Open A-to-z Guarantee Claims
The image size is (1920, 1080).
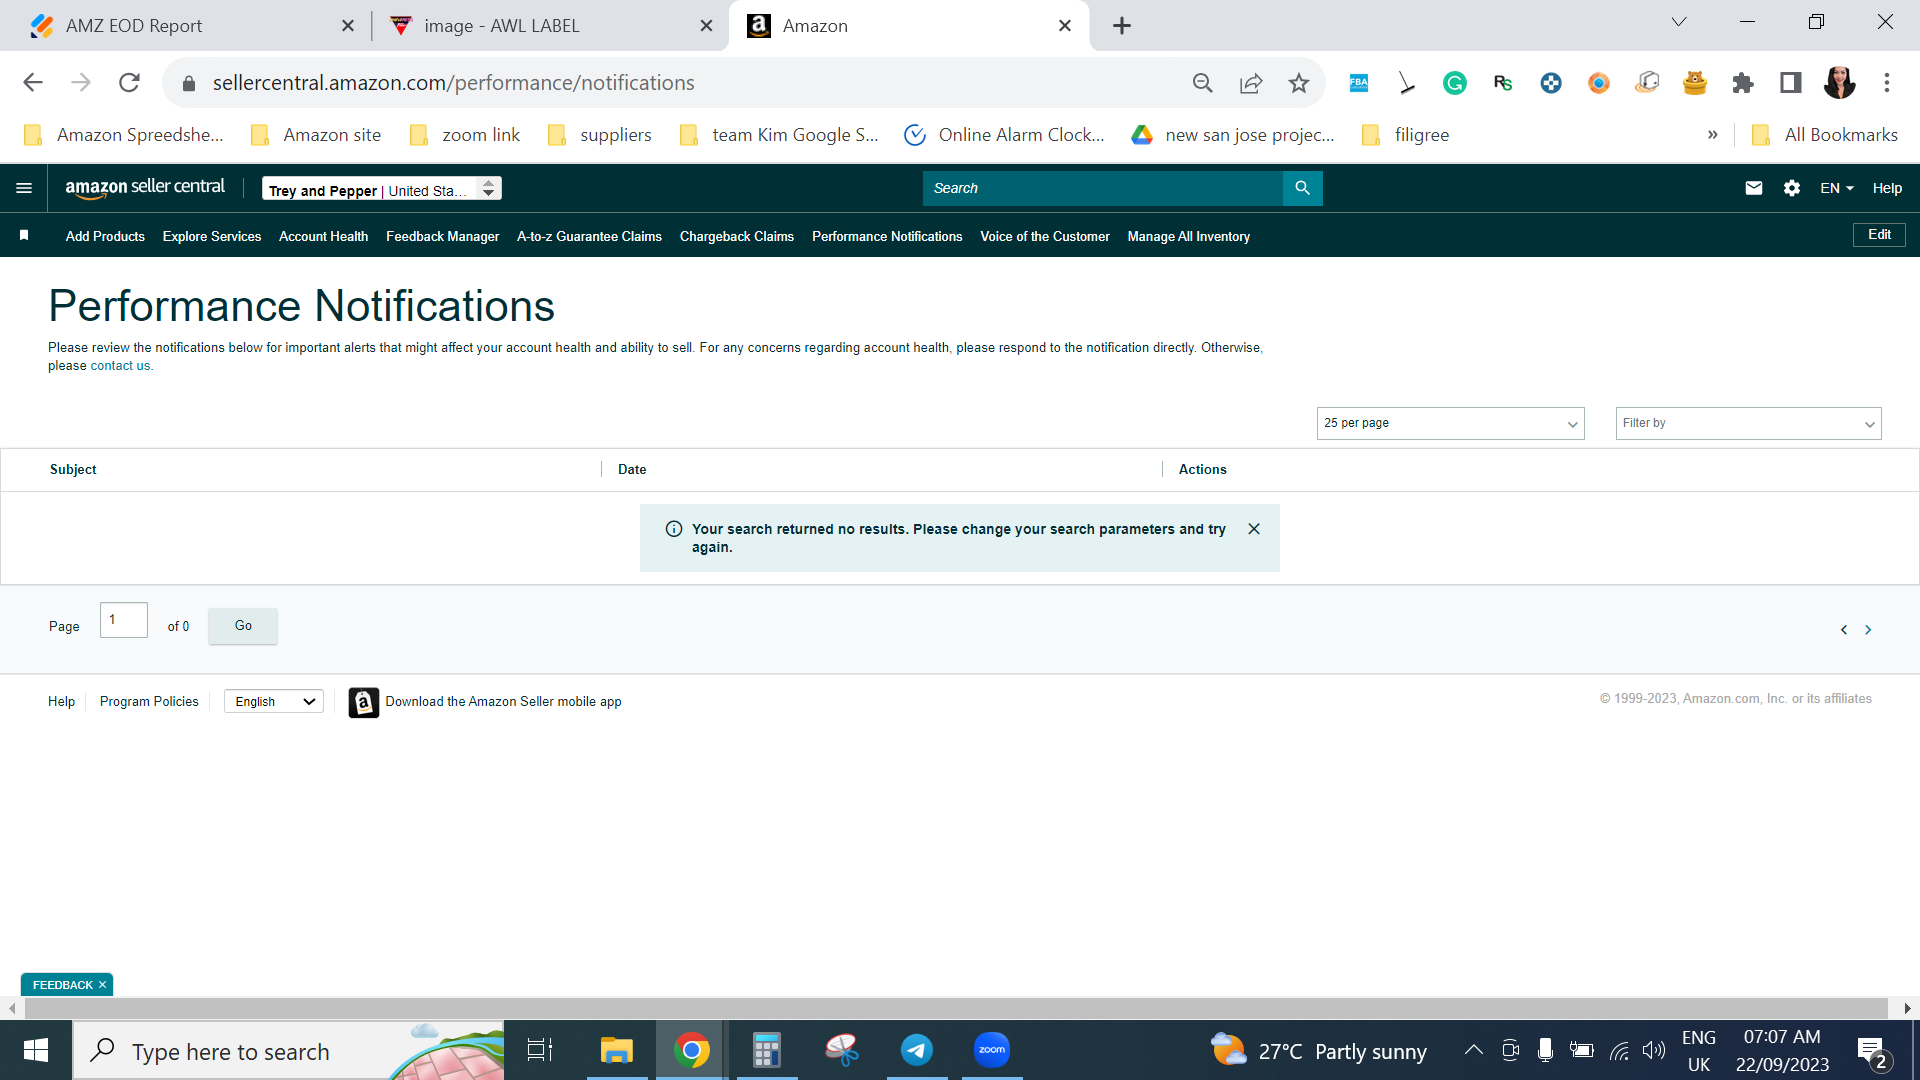pos(589,237)
